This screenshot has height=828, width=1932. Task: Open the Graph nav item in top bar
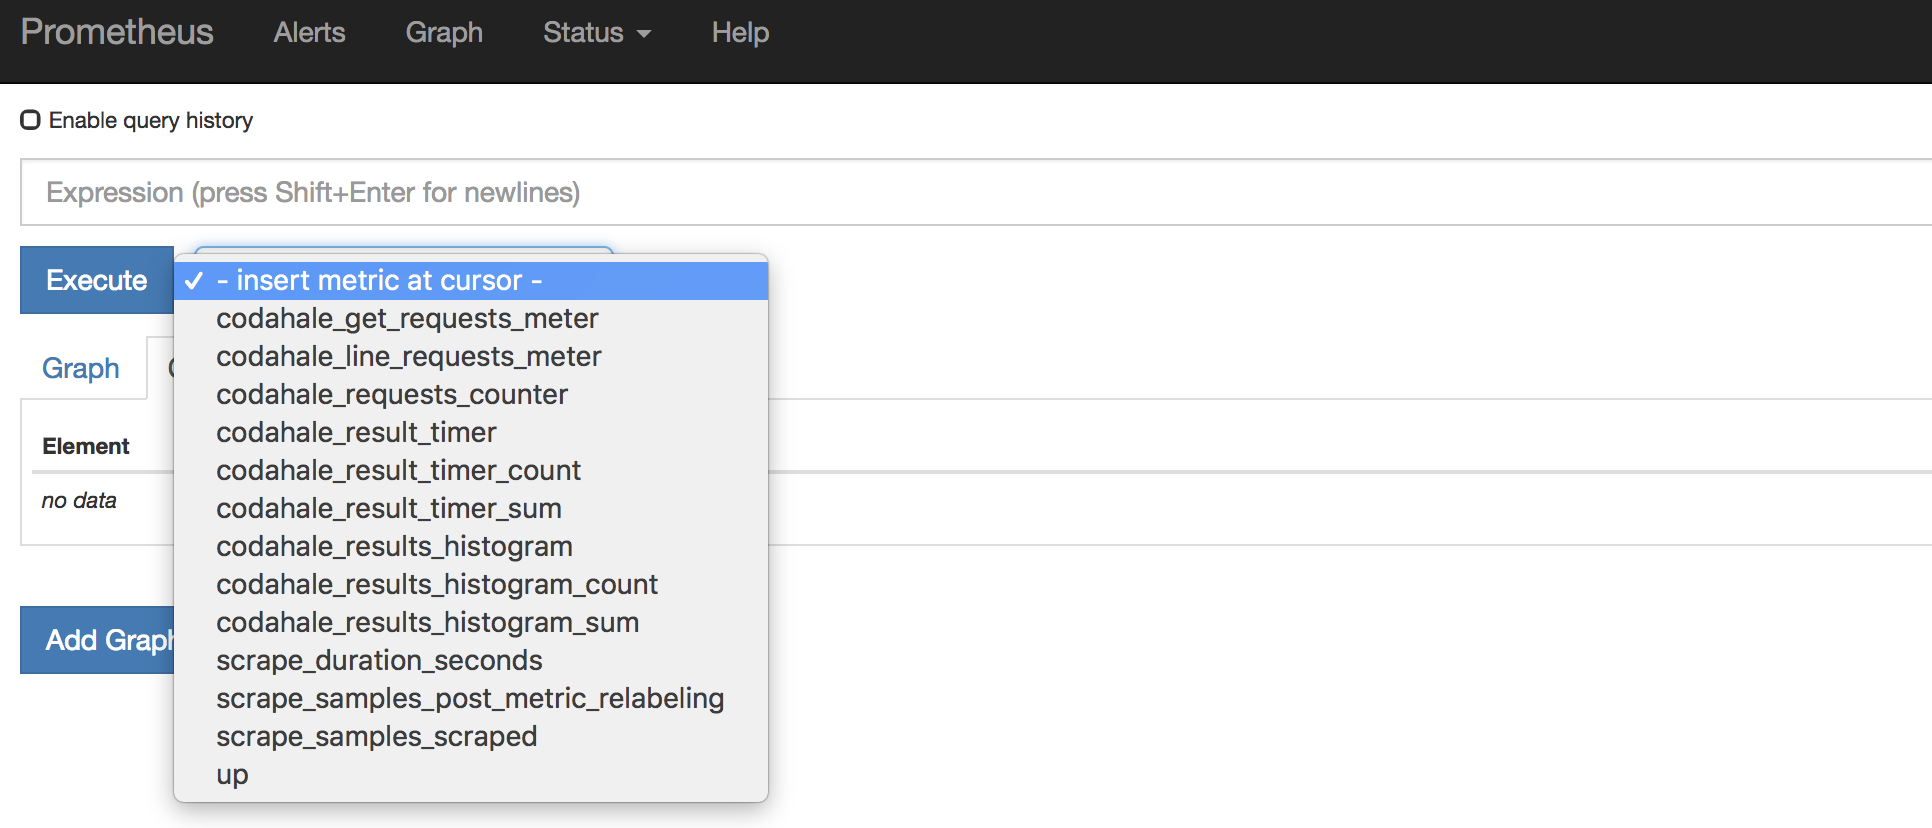[444, 32]
